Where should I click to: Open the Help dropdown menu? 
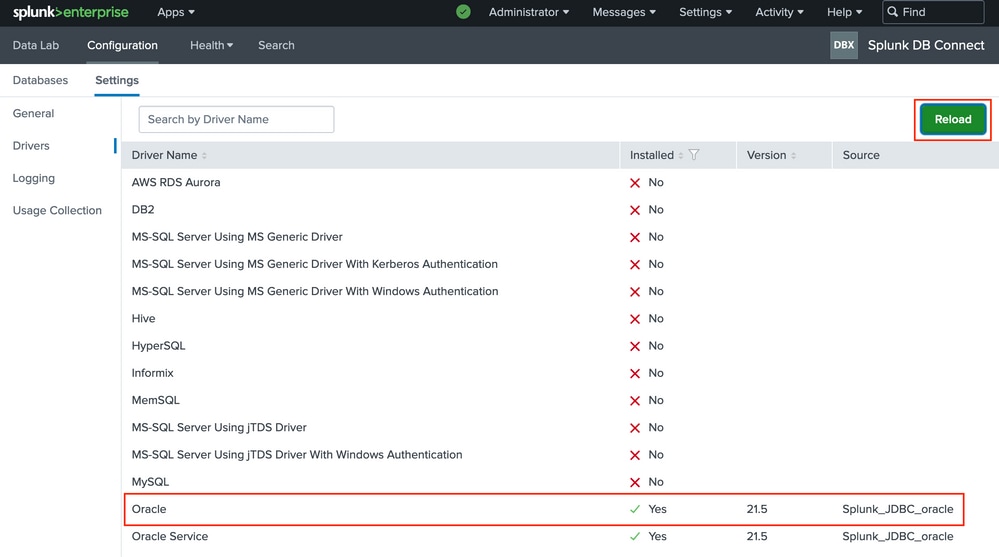[844, 12]
